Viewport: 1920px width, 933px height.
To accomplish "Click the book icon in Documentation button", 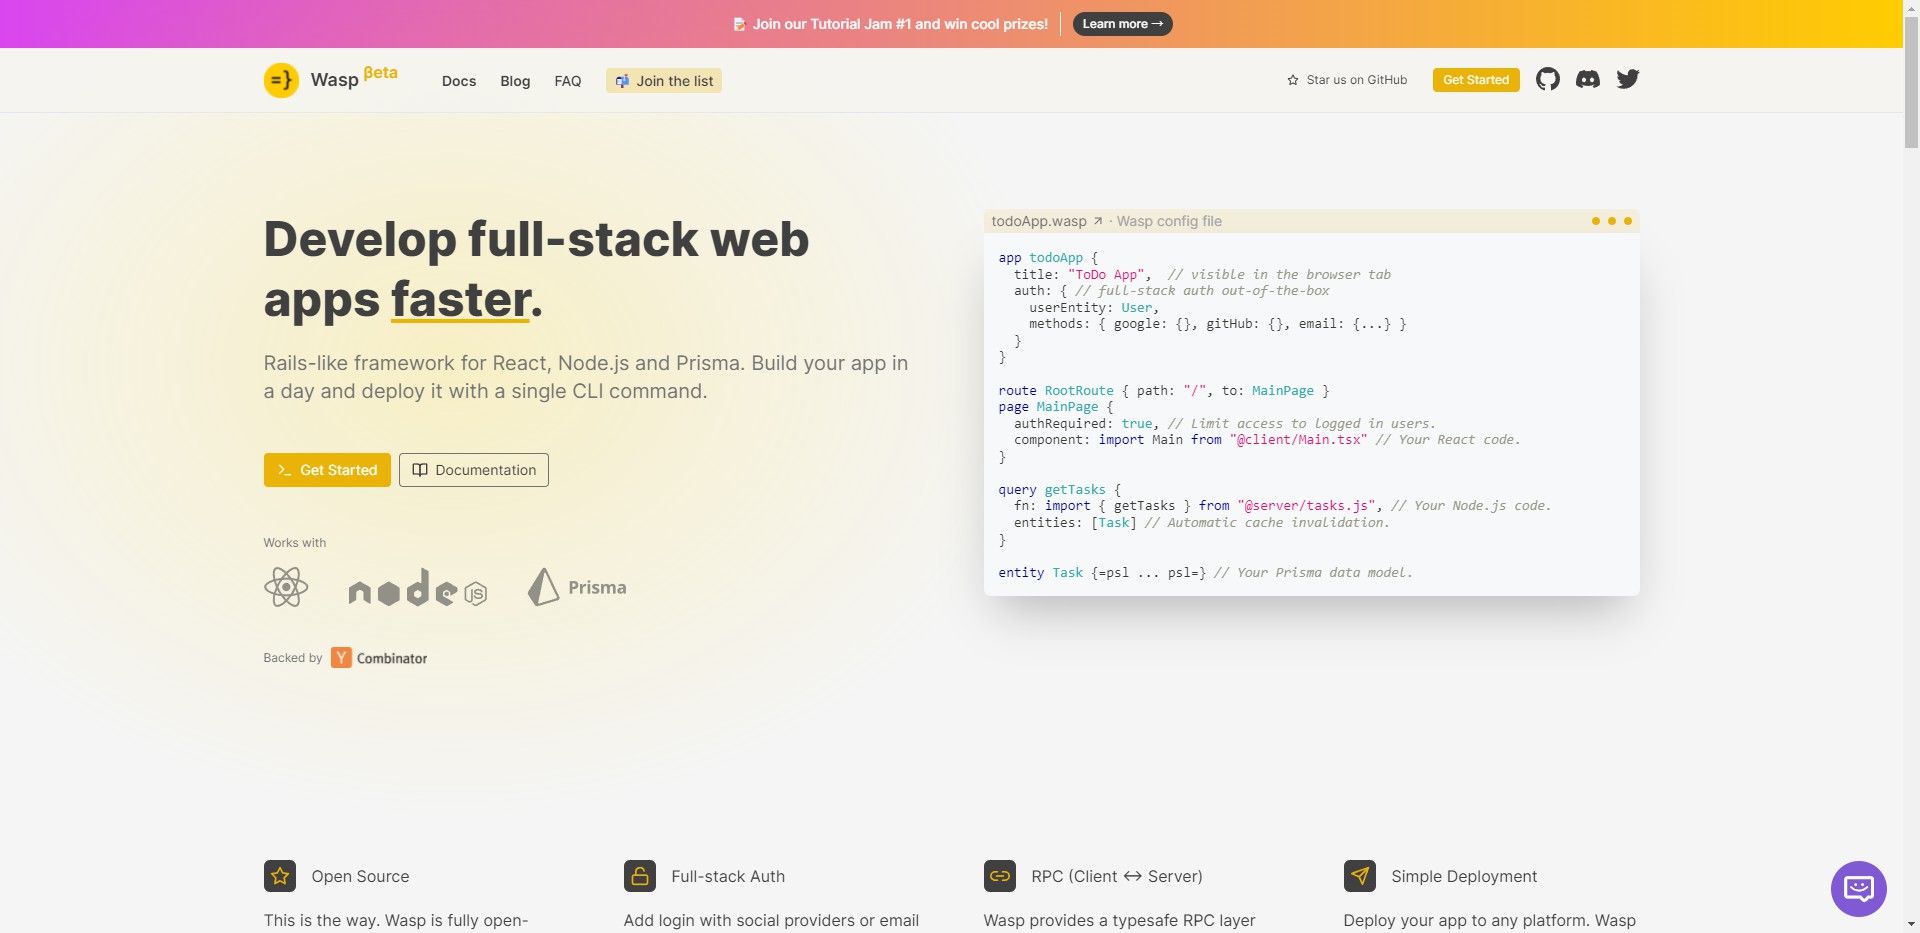I will click(x=420, y=470).
